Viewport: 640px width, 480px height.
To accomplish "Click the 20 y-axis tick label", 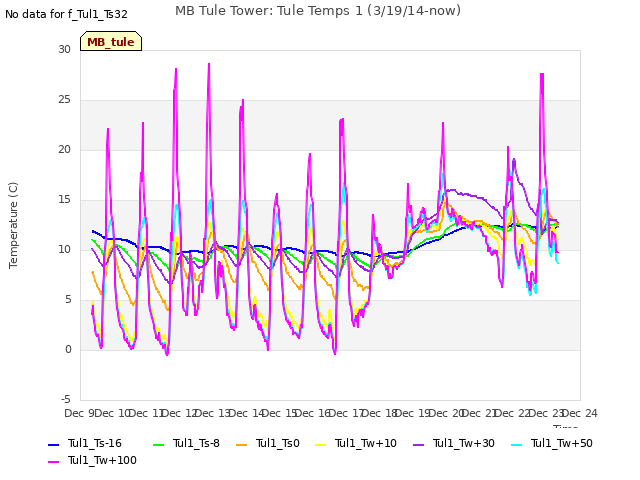I will click(64, 150).
